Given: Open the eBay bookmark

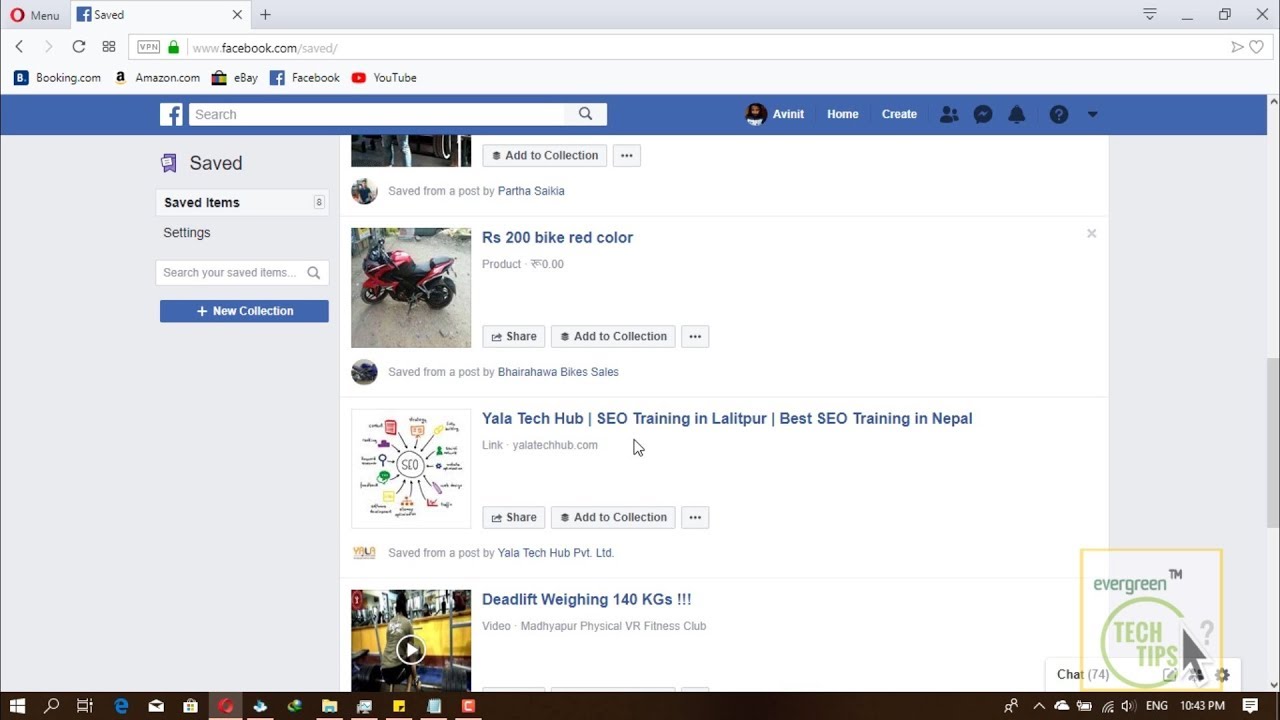Looking at the screenshot, I should coord(235,77).
